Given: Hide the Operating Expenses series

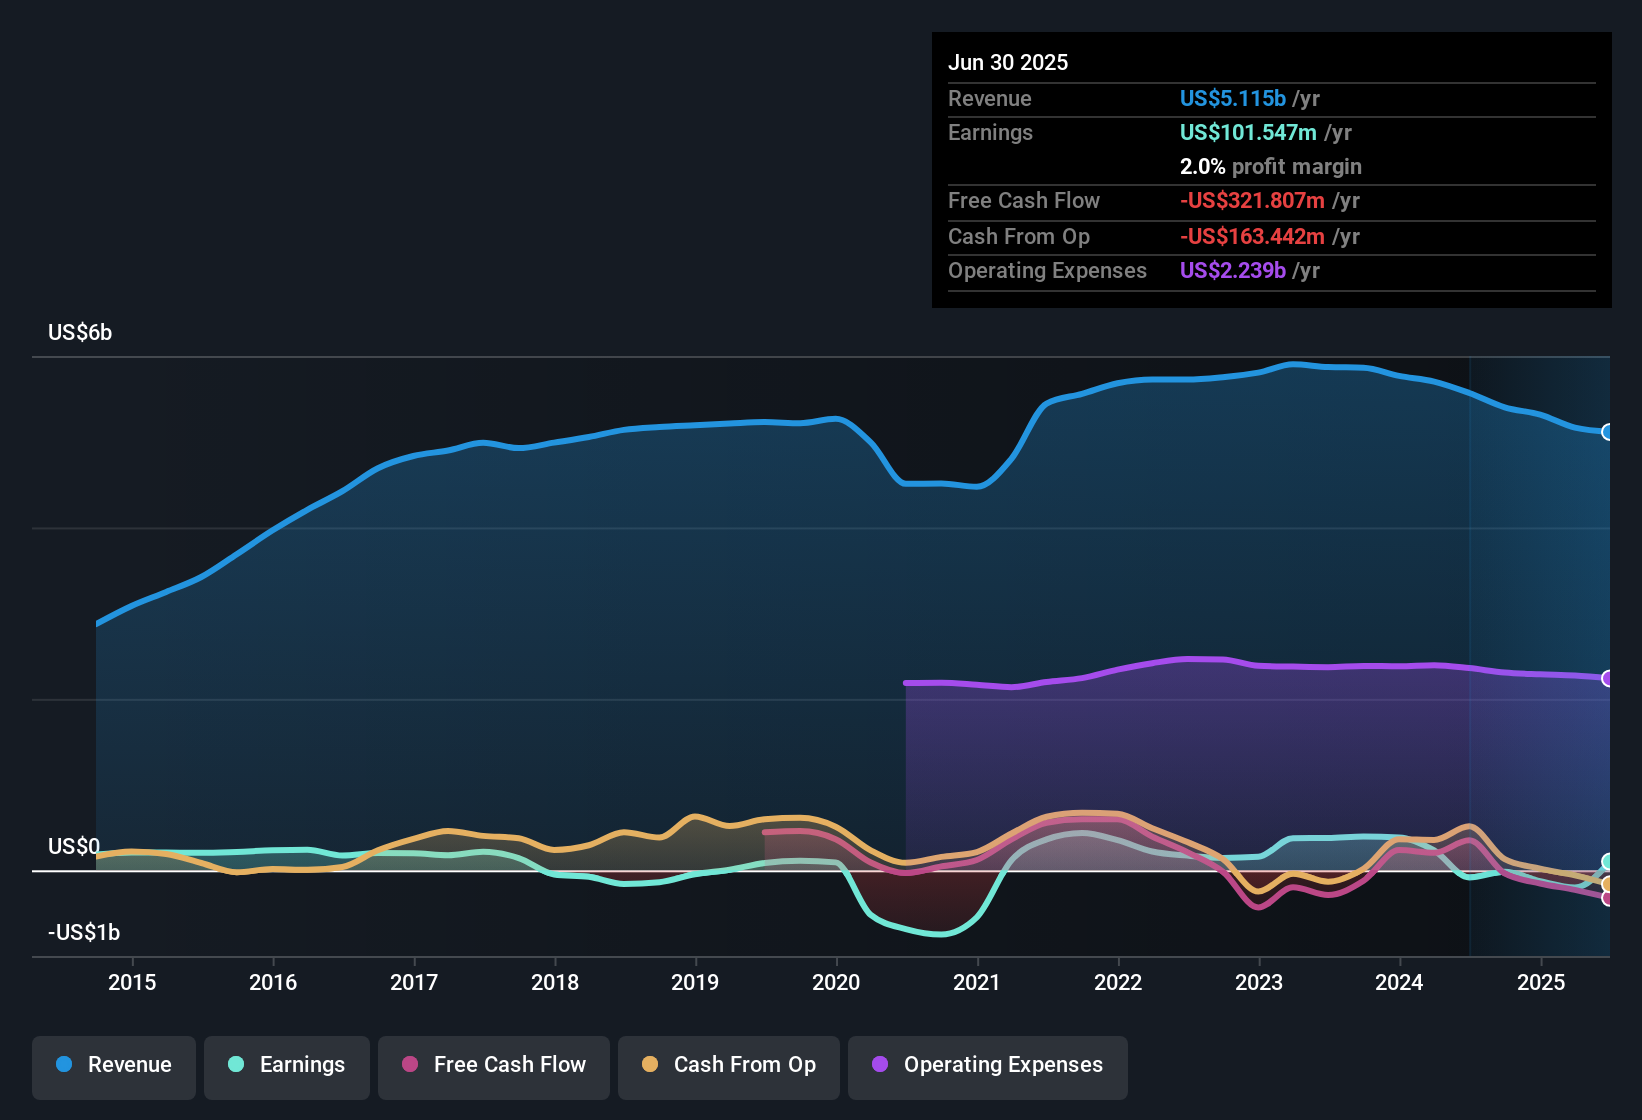Looking at the screenshot, I should pos(988,1065).
